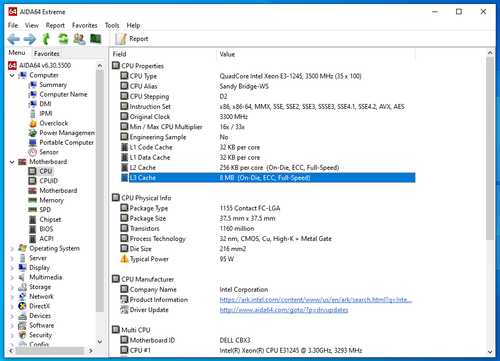Viewport: 500px width, 361px height.
Task: Switch to the Favorites tab
Action: click(x=47, y=53)
